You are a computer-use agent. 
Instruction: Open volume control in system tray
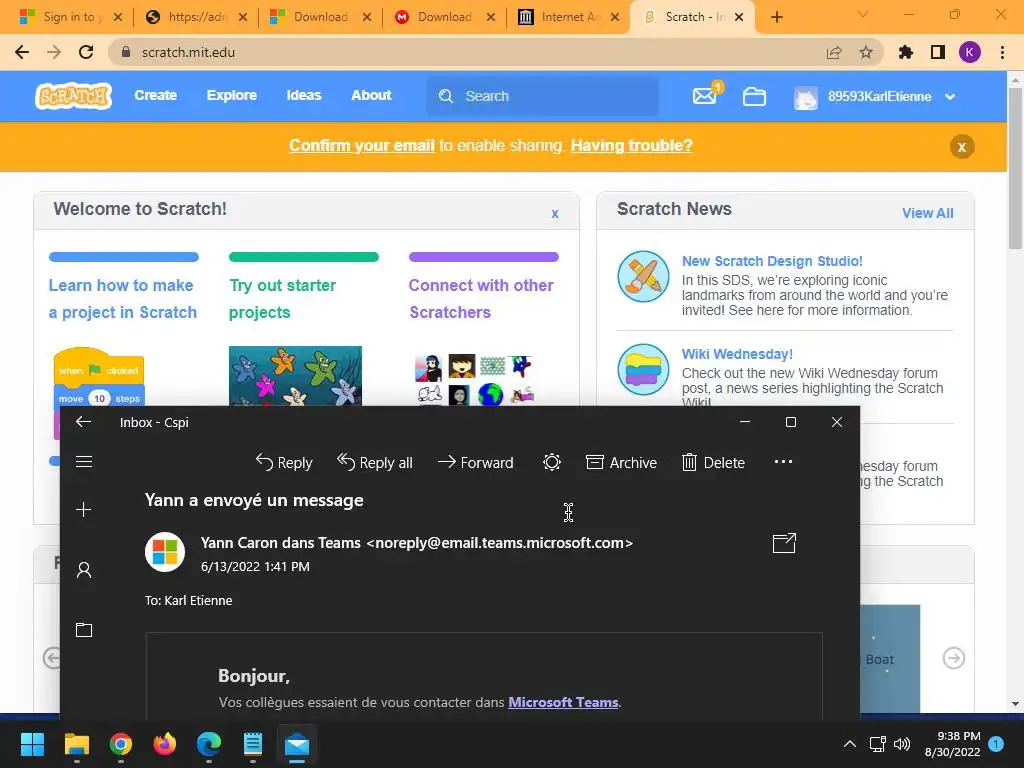point(902,744)
